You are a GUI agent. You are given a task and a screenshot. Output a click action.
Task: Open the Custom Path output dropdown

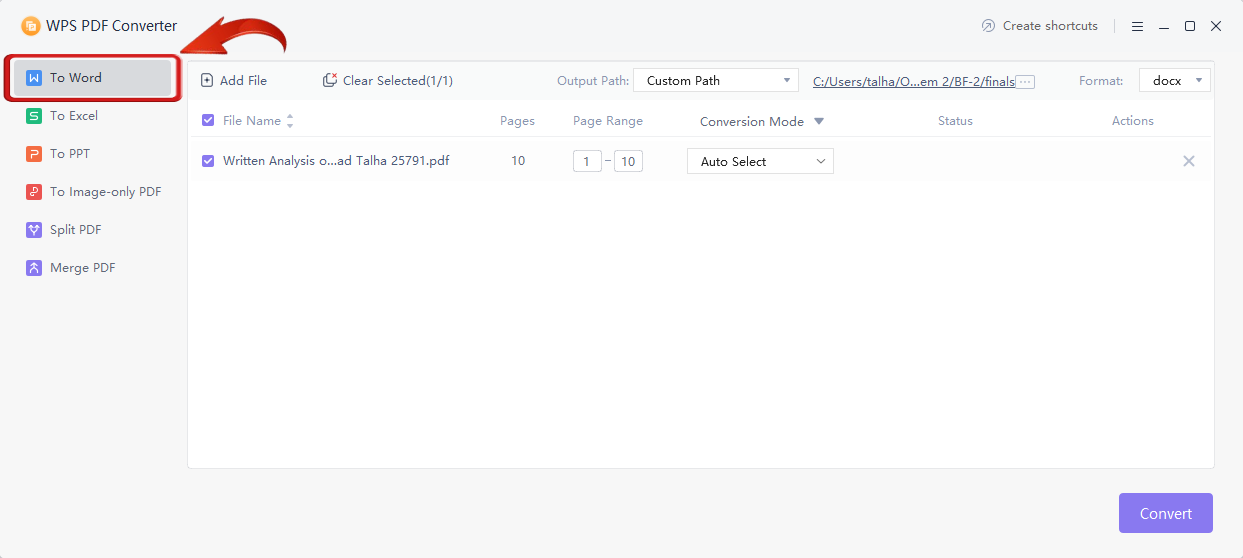point(715,81)
